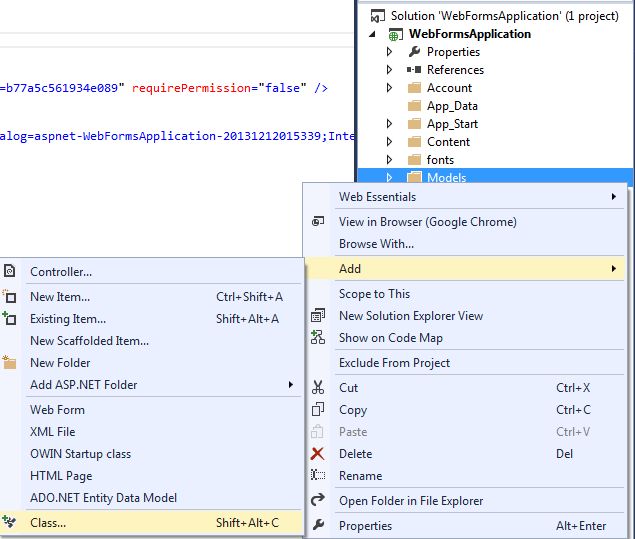
Task: Select Open Folder in File Explorer
Action: [465, 501]
